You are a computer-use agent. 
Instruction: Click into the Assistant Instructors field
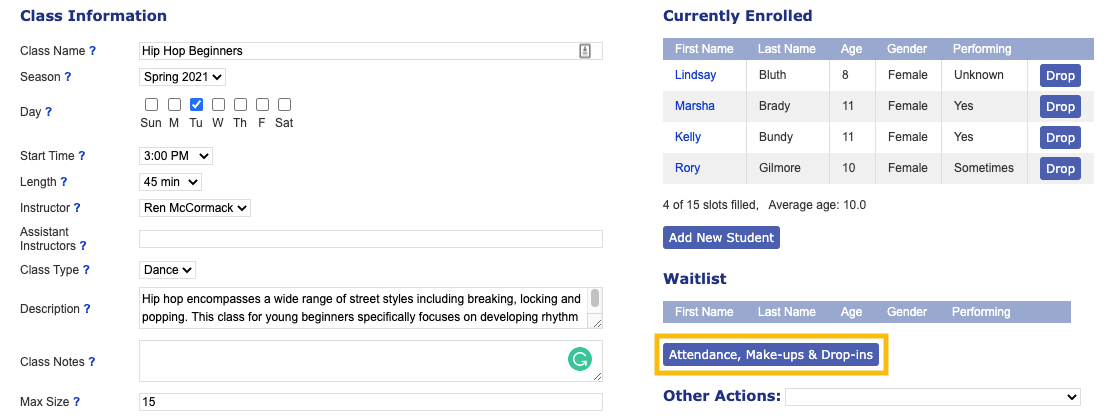[x=370, y=239]
